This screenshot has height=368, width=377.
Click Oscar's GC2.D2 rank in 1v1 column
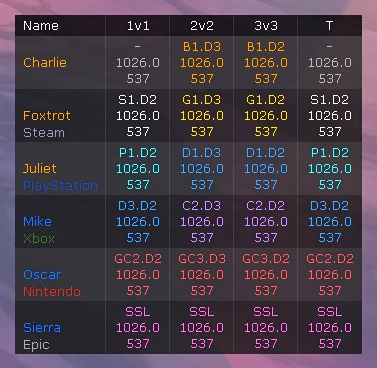[x=138, y=259]
